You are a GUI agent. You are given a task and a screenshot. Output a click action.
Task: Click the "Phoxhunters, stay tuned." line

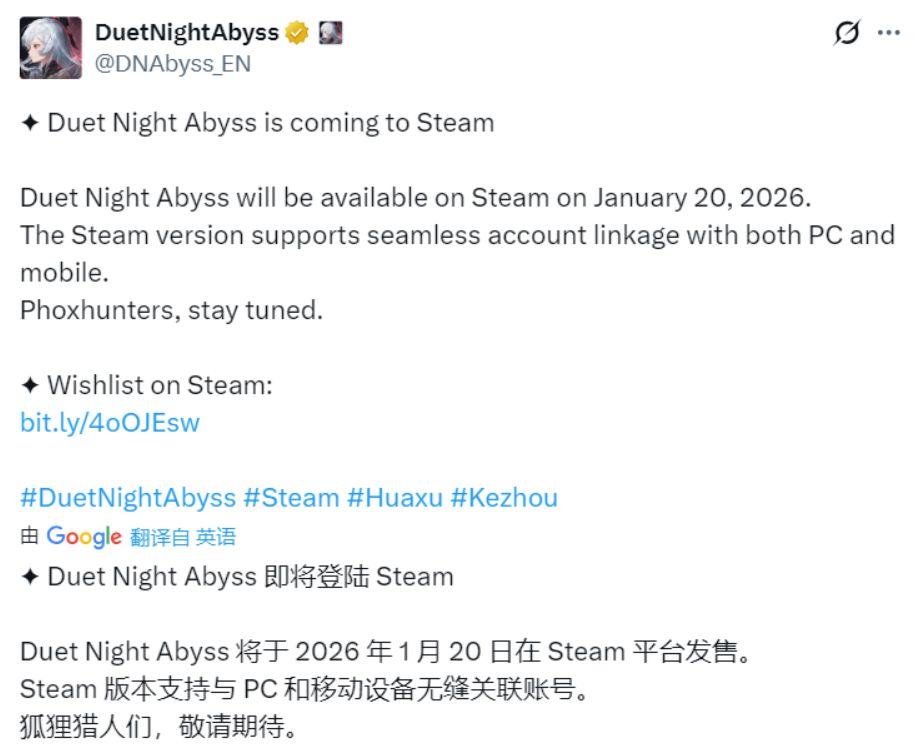point(171,309)
